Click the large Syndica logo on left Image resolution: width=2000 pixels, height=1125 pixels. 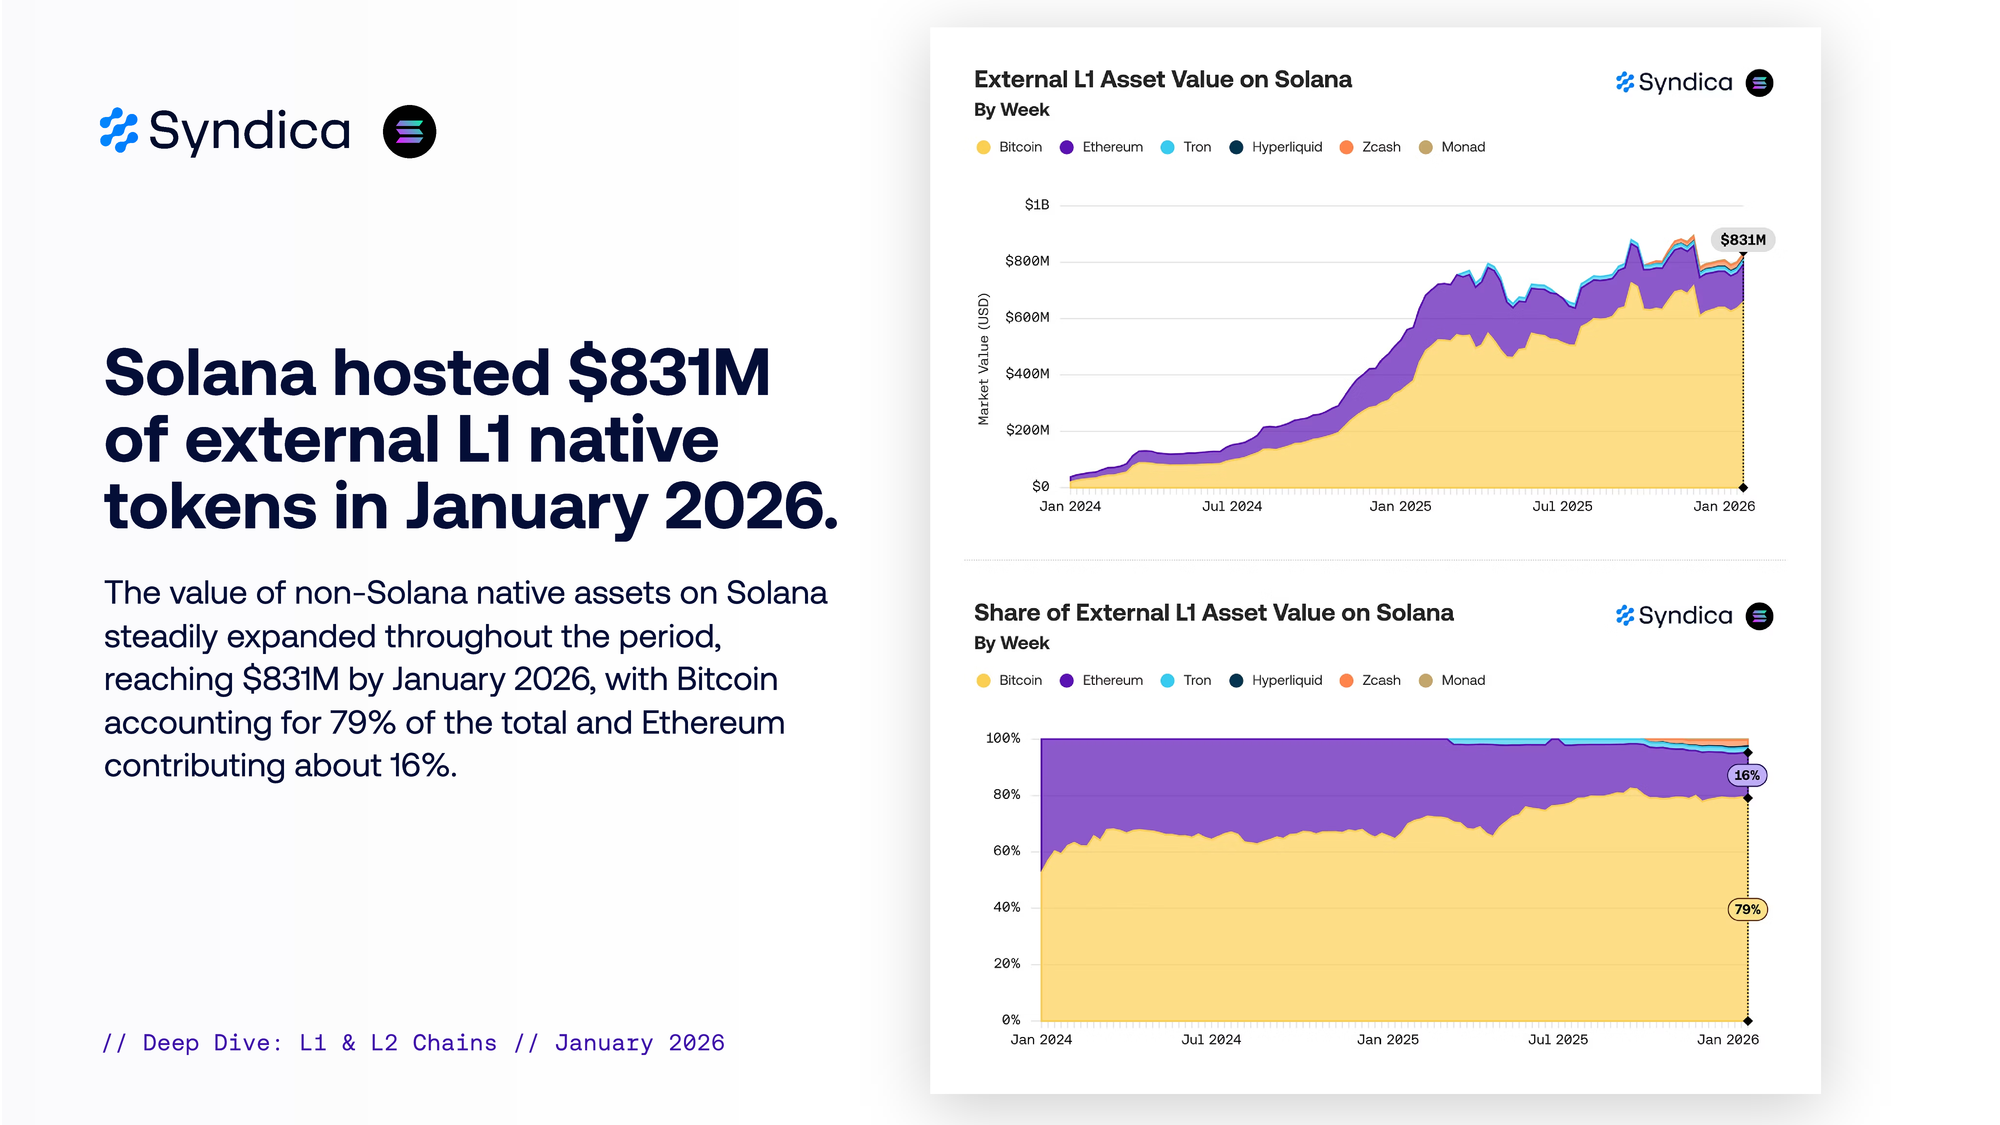tap(225, 131)
